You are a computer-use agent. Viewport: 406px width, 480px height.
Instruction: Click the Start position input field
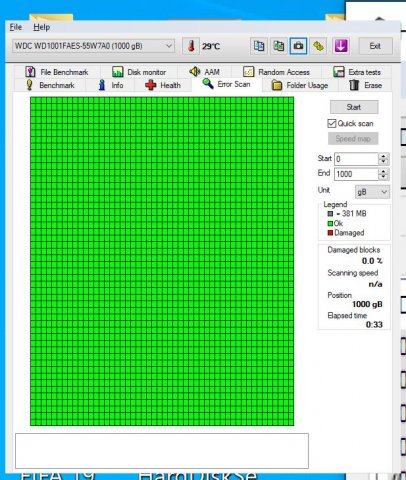[356, 159]
